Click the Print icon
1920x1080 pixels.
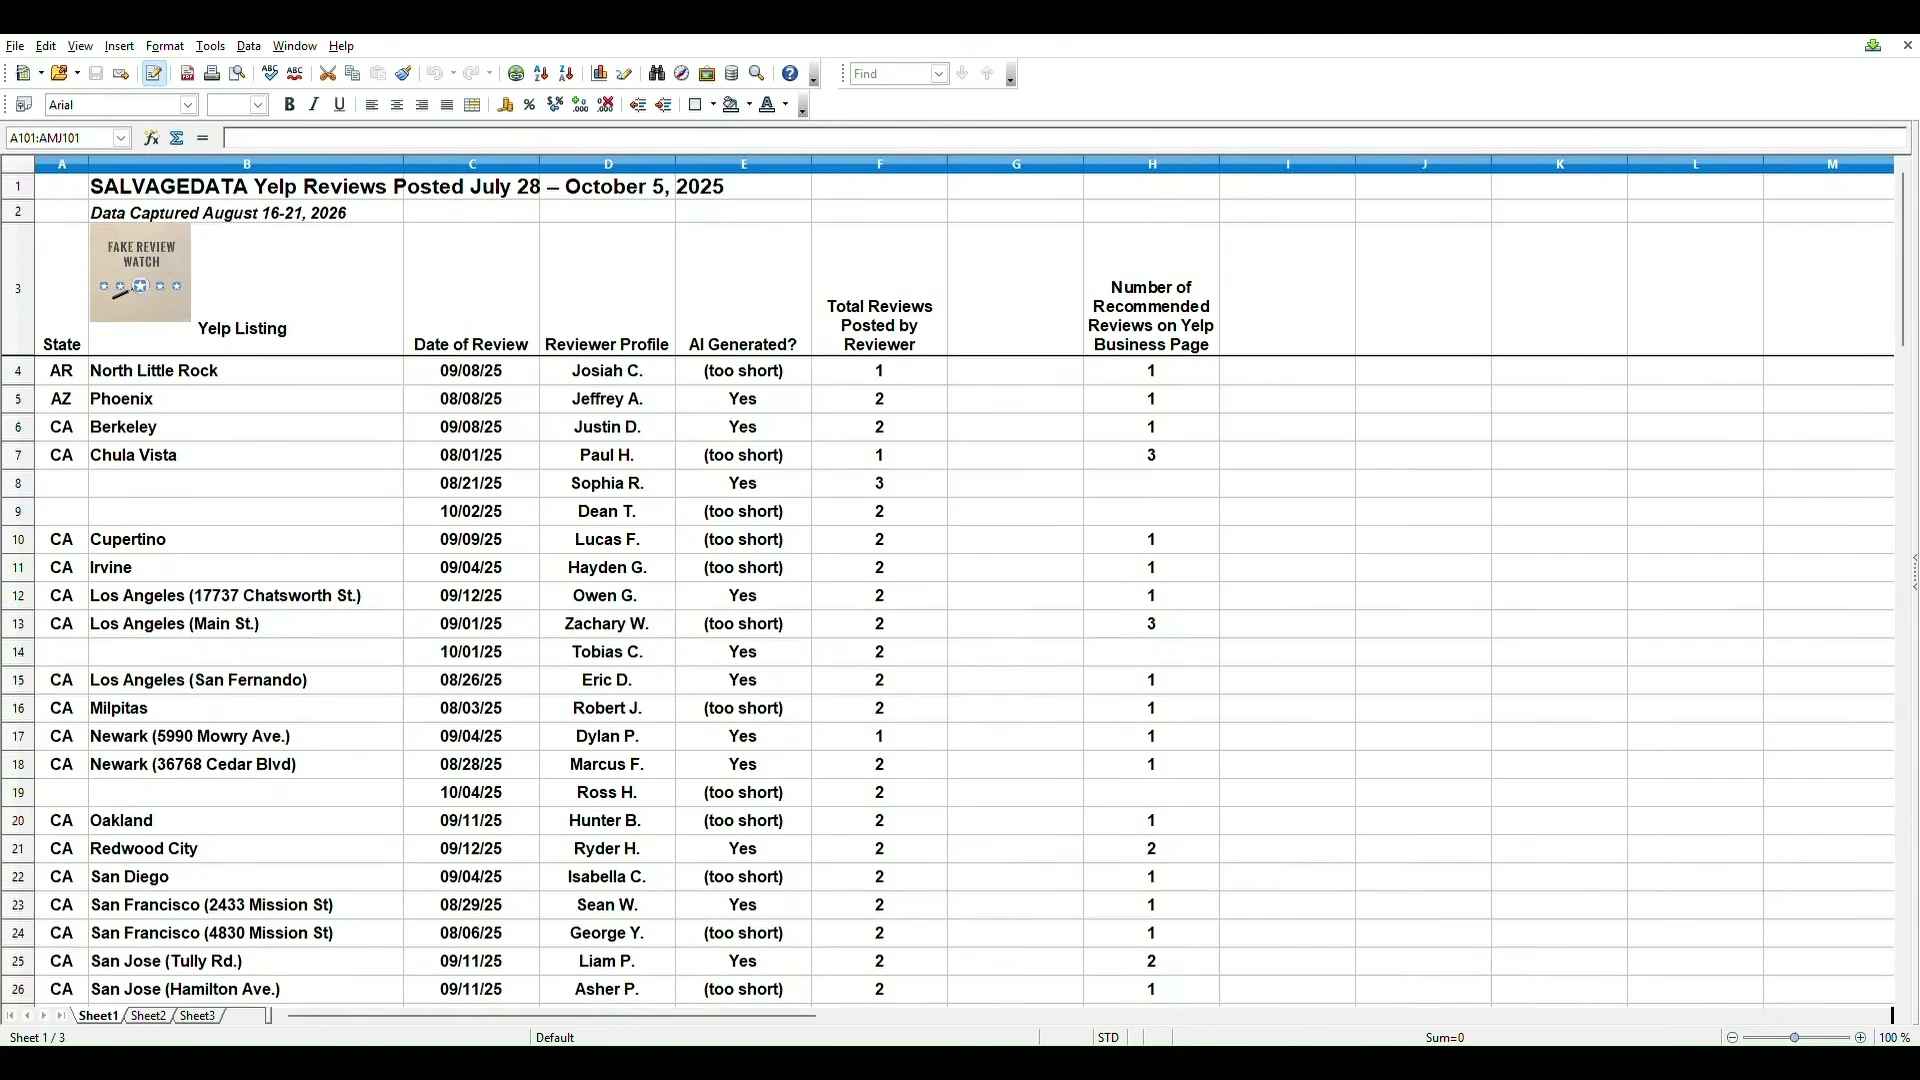(212, 74)
